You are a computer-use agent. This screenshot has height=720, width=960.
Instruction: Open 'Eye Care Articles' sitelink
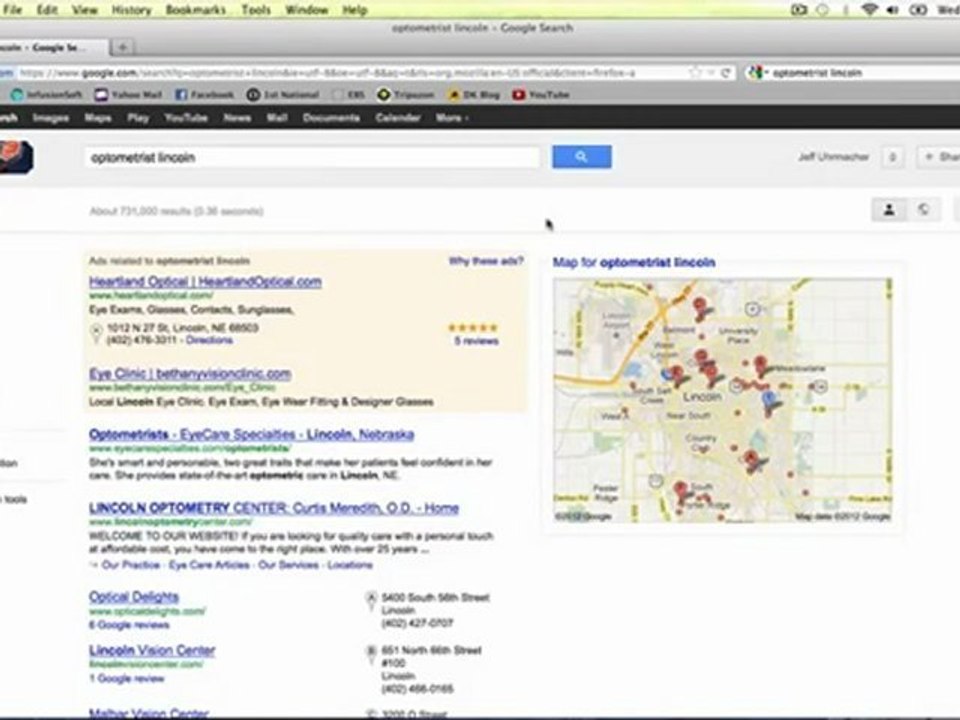[x=209, y=564]
